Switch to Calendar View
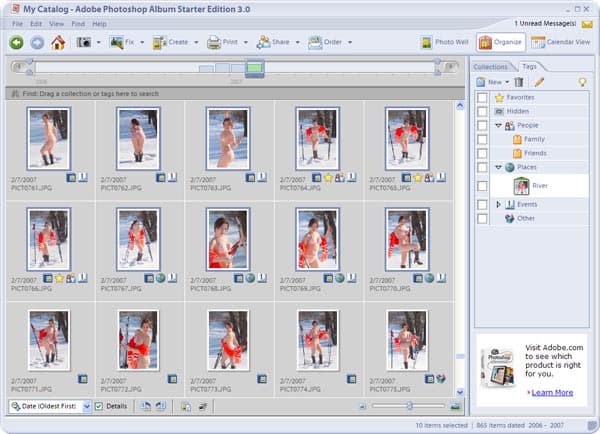Viewport: 600px width, 434px height. (x=561, y=42)
